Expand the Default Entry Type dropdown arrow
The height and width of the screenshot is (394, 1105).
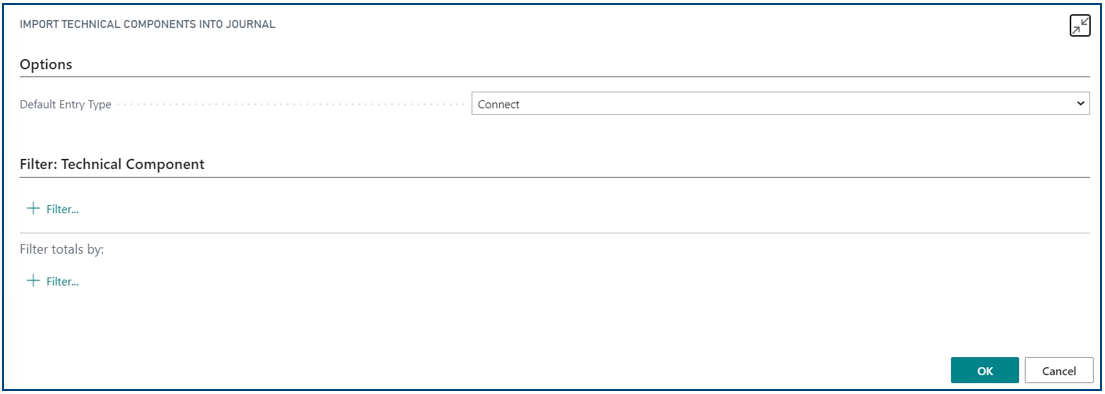point(1080,104)
